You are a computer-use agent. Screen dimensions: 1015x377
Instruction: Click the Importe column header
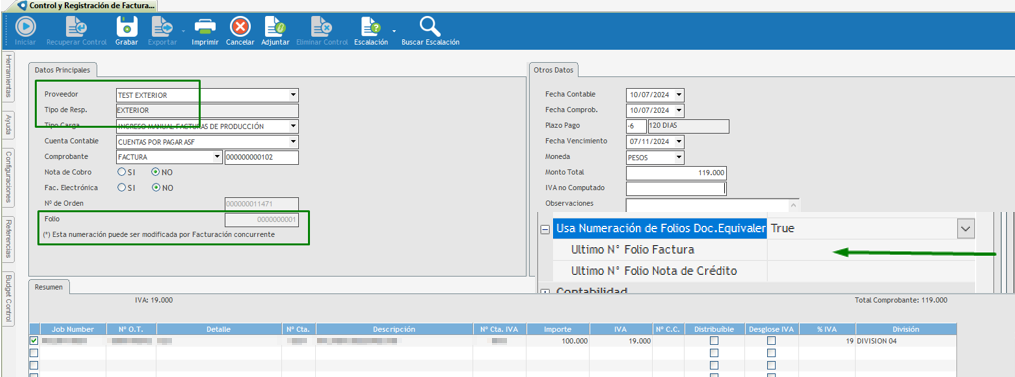(x=557, y=329)
